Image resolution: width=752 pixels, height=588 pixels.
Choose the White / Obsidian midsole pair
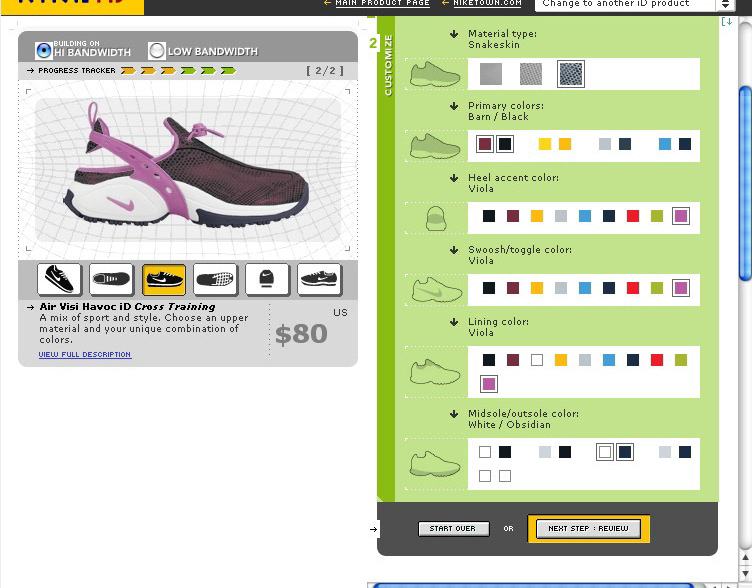(615, 452)
